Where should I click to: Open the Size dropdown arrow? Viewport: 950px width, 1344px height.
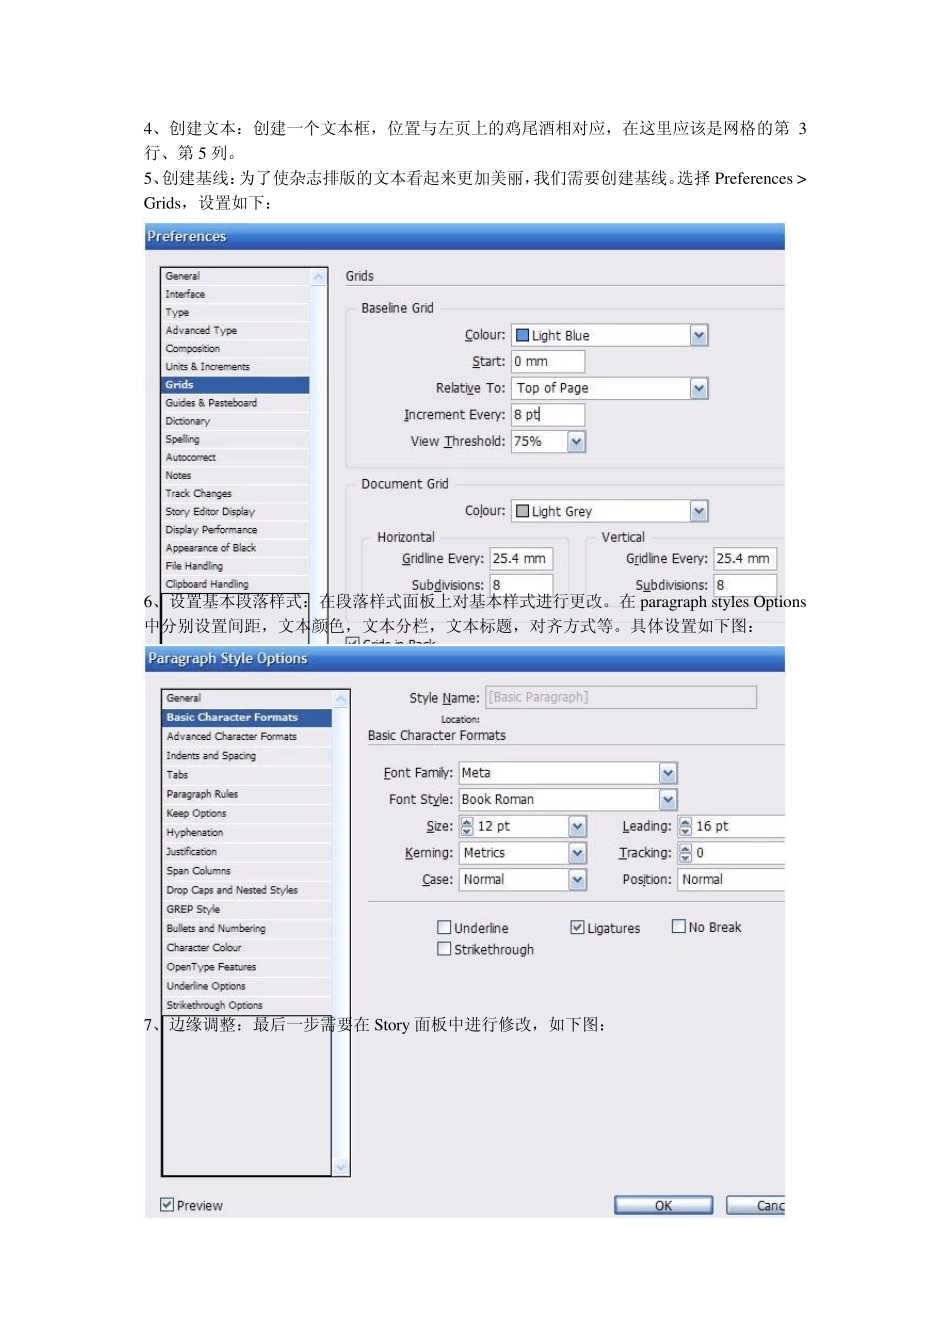(x=577, y=826)
